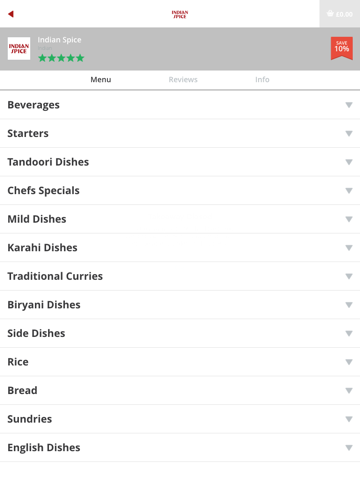Tap the green star rating
The height and width of the screenshot is (480, 360).
click(x=61, y=58)
